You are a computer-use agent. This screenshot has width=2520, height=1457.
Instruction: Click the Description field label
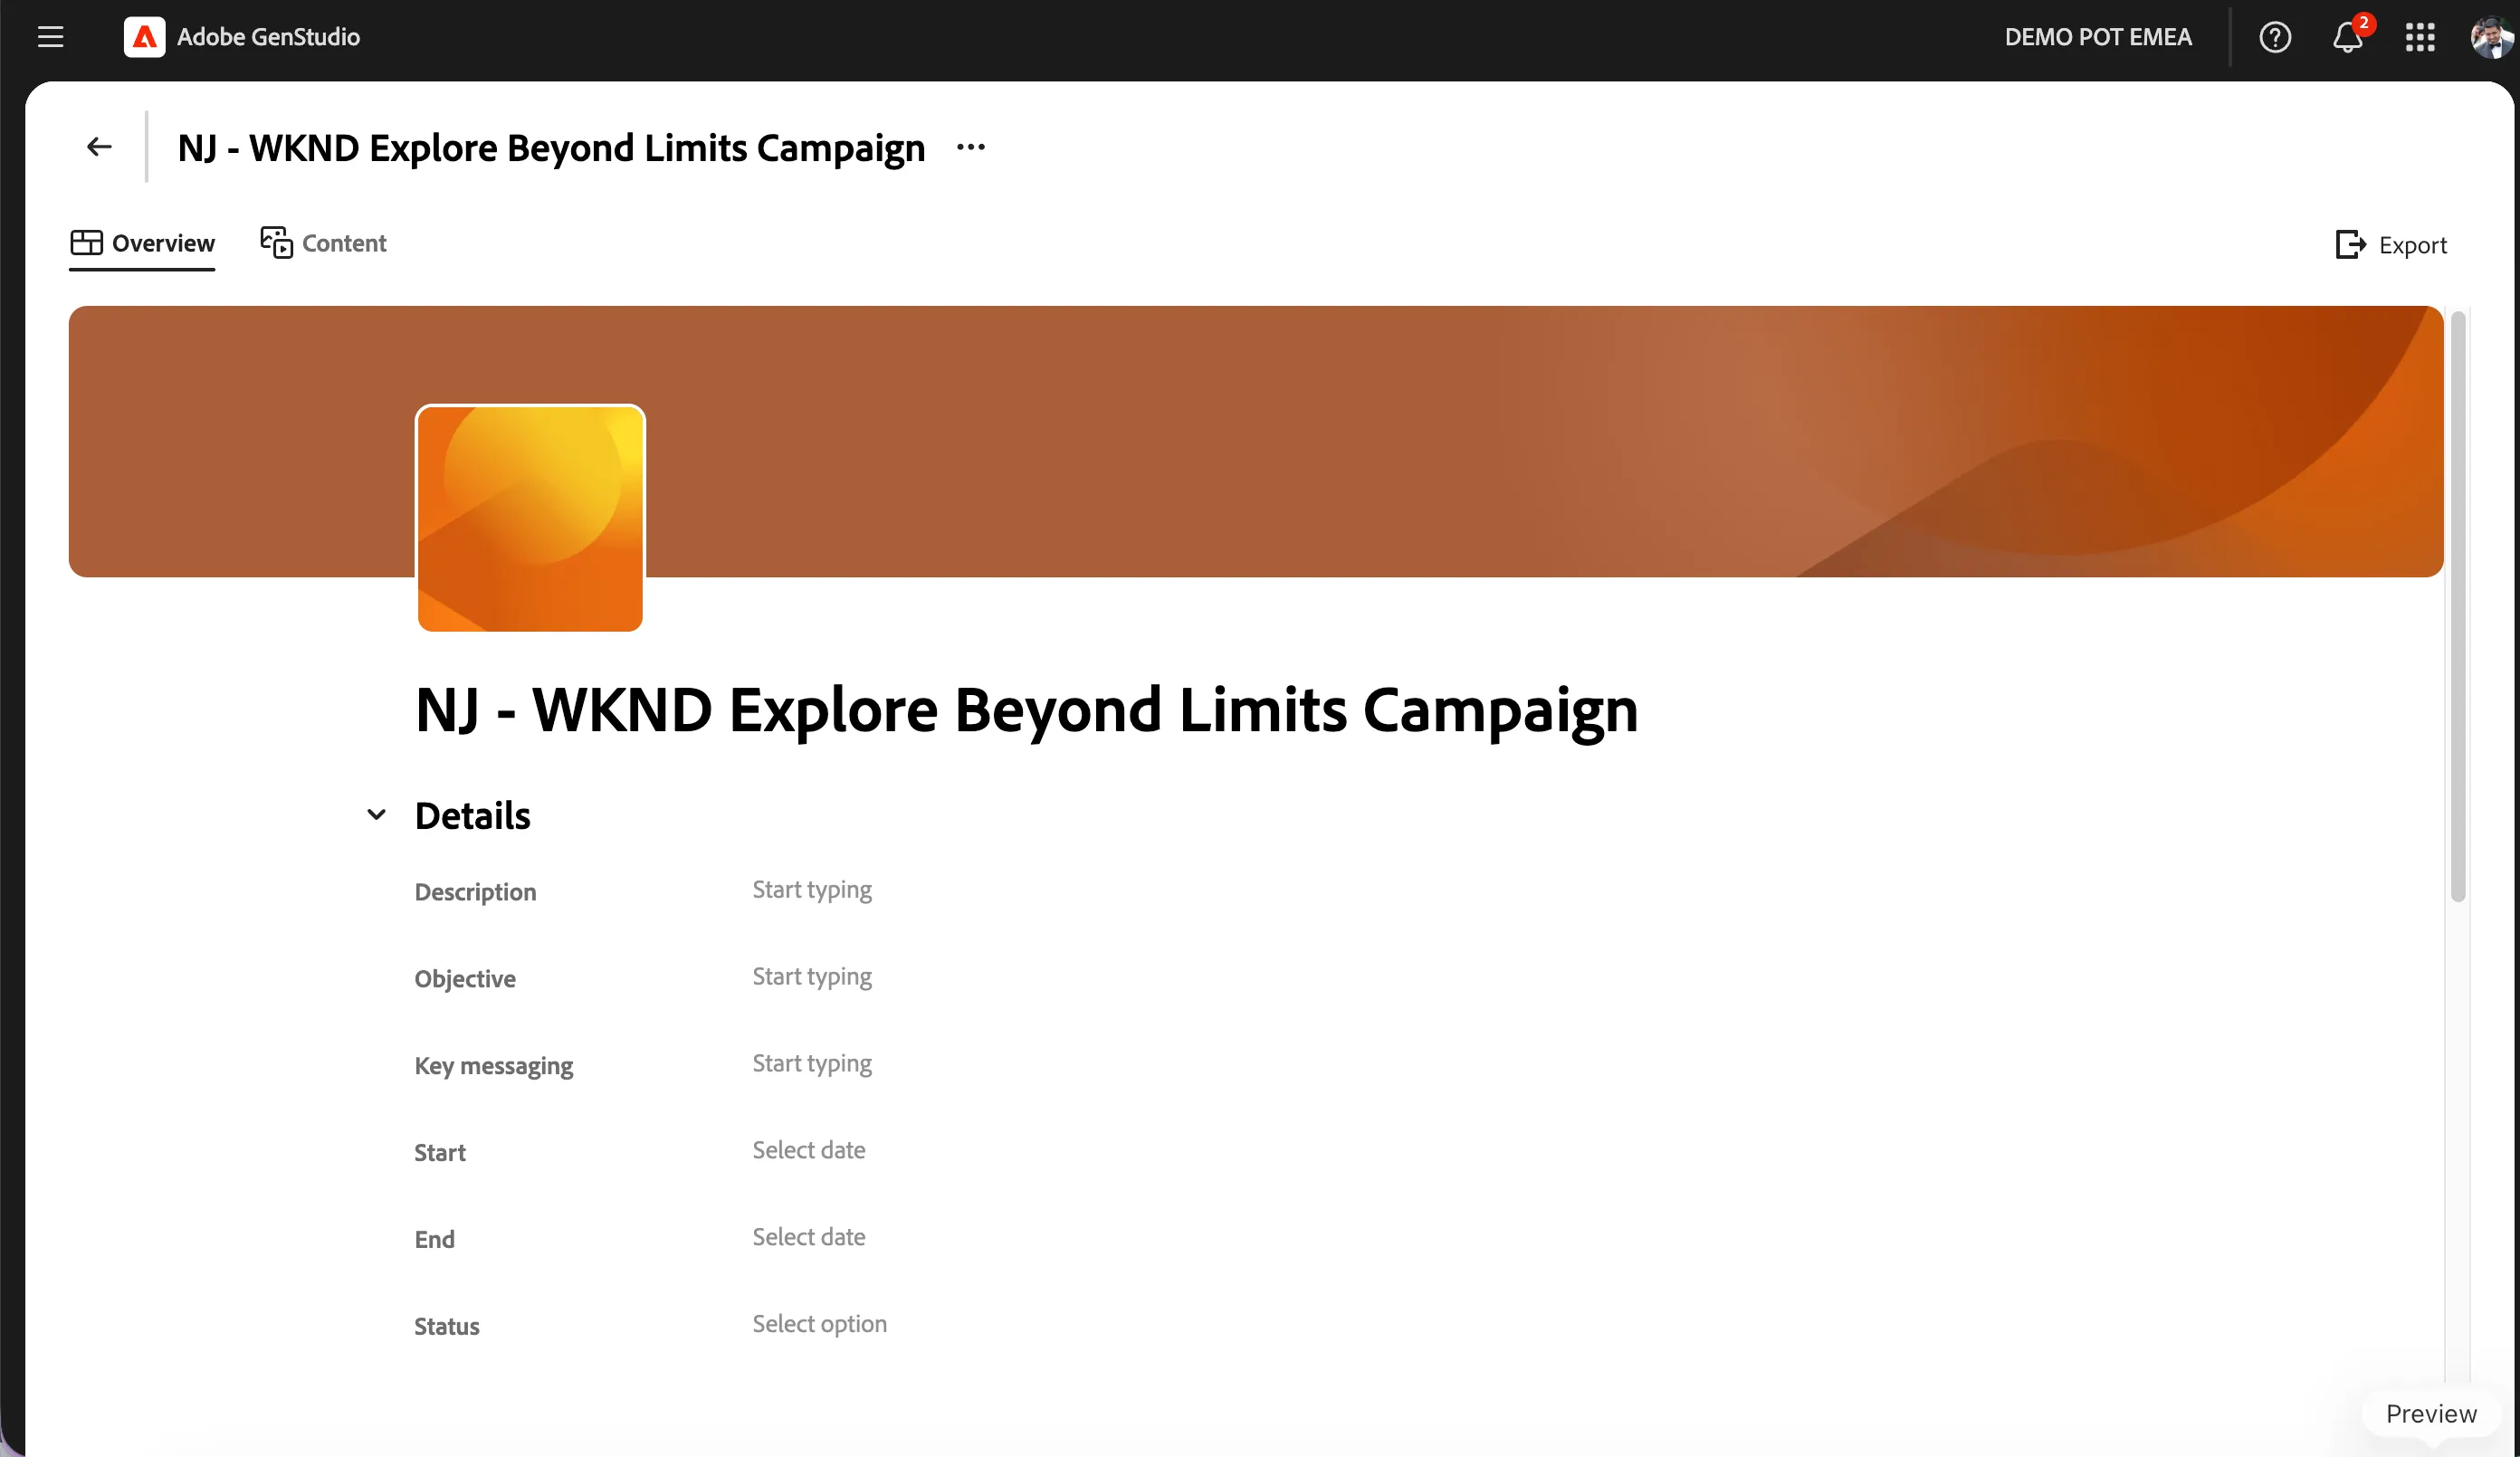coord(475,892)
